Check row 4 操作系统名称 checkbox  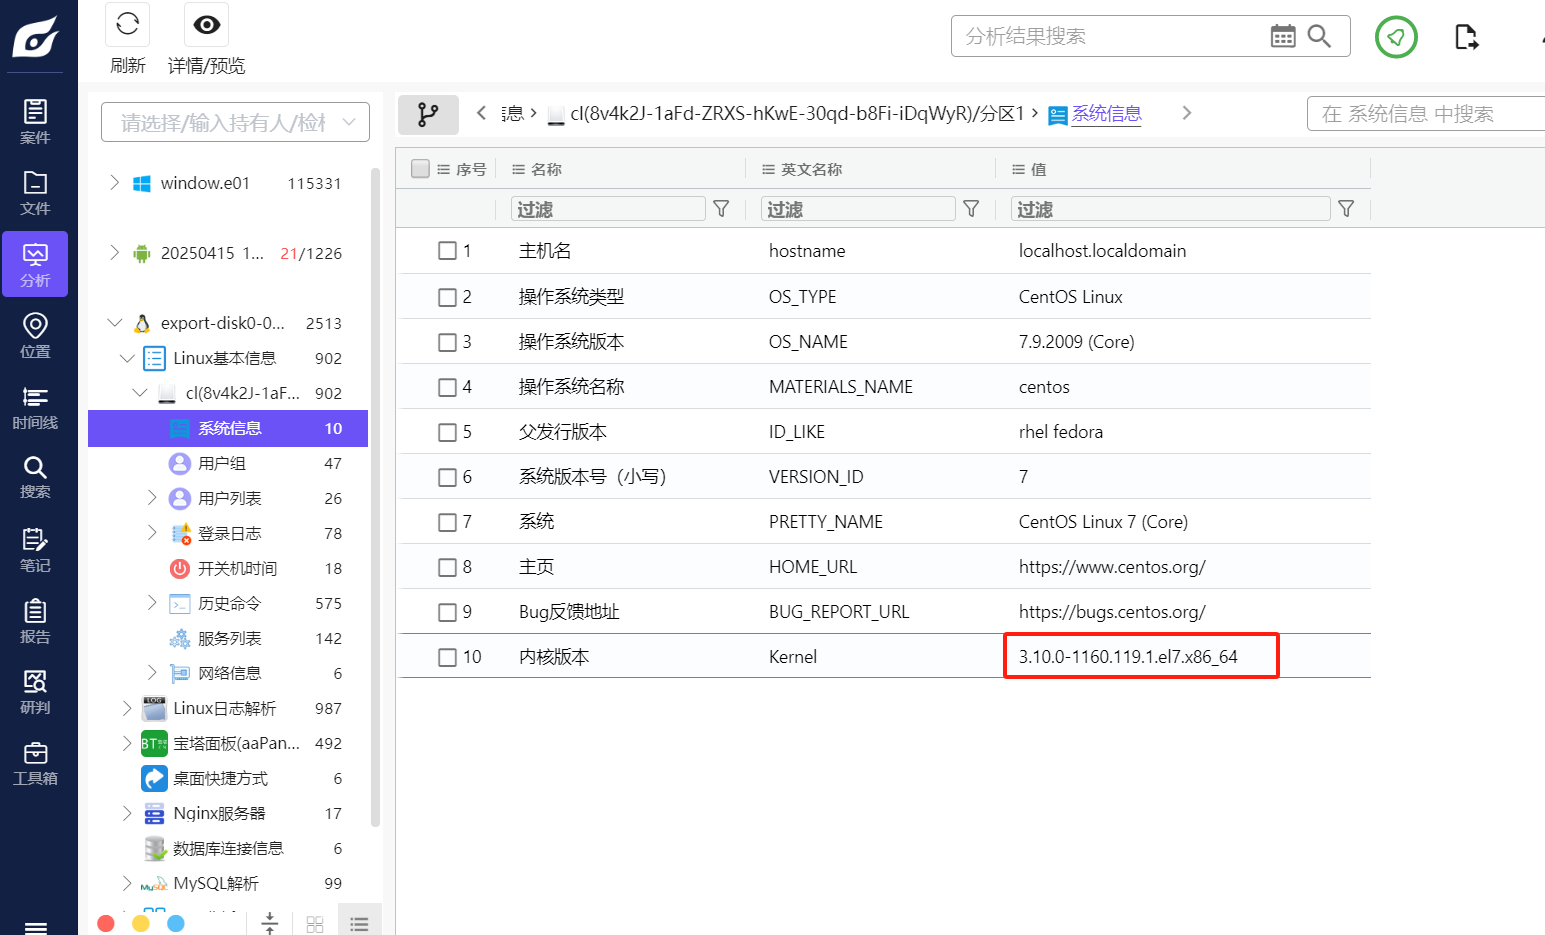(448, 387)
